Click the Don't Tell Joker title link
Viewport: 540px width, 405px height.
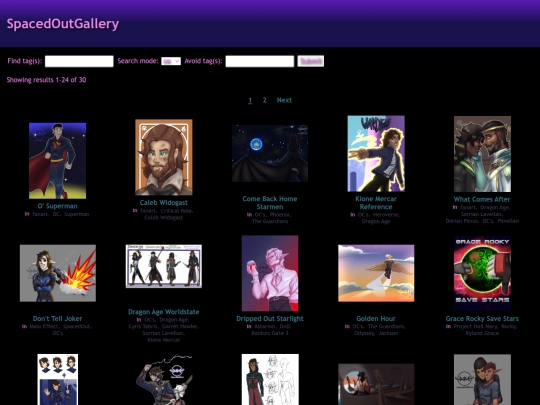58,319
